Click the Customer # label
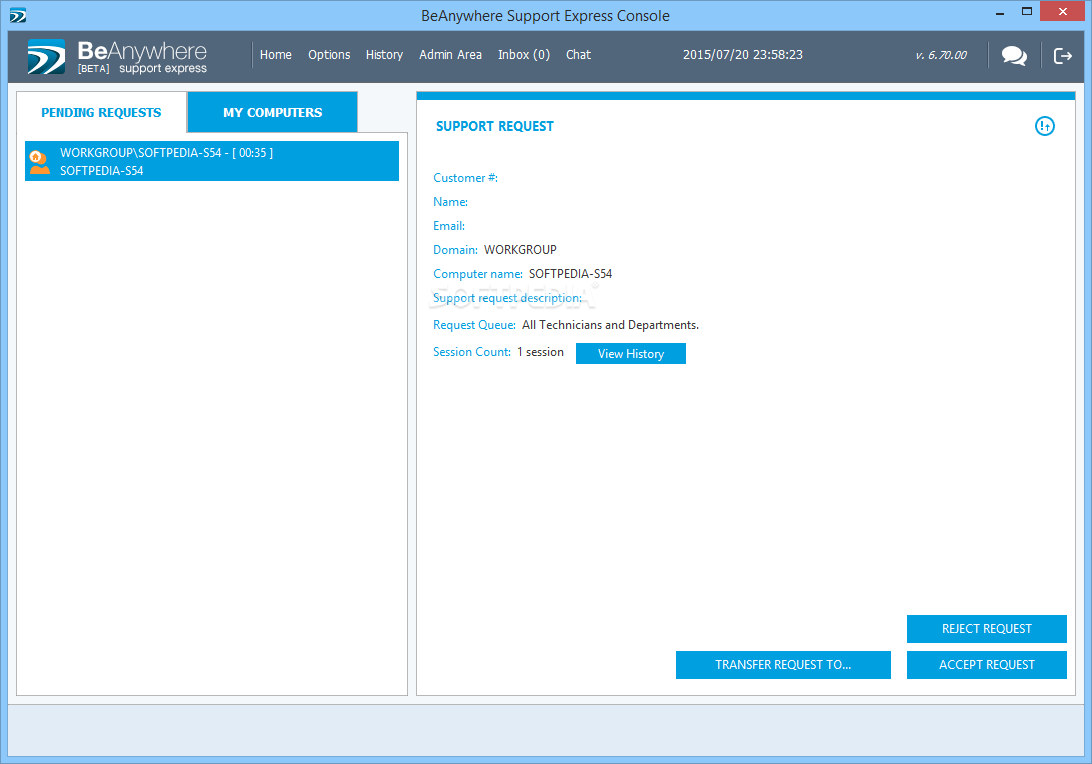This screenshot has width=1092, height=764. click(x=465, y=178)
